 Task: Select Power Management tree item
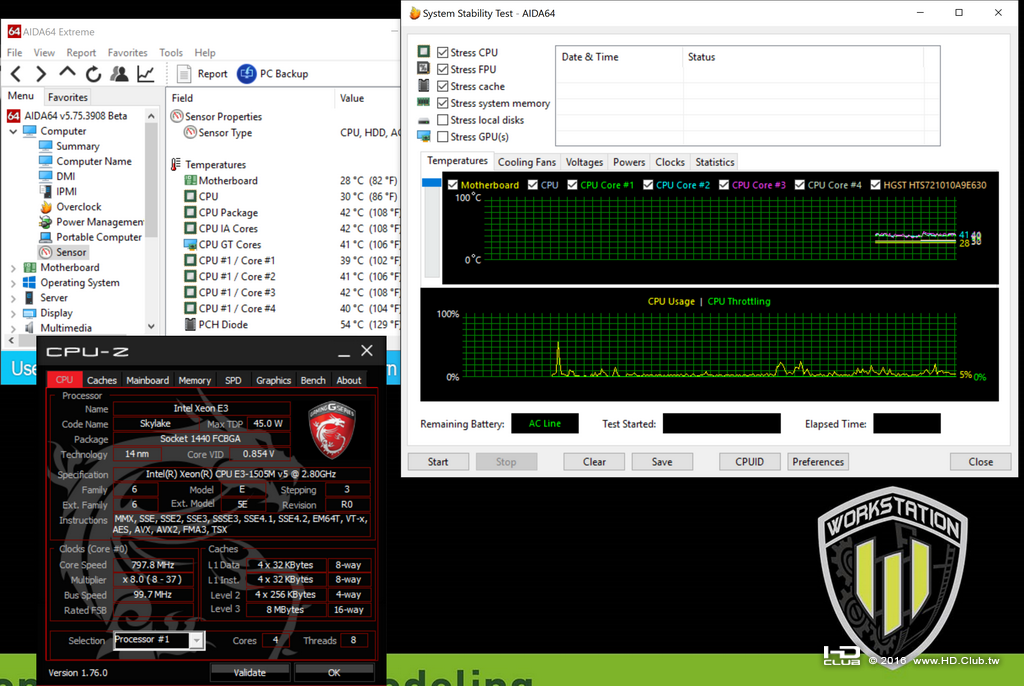point(100,221)
